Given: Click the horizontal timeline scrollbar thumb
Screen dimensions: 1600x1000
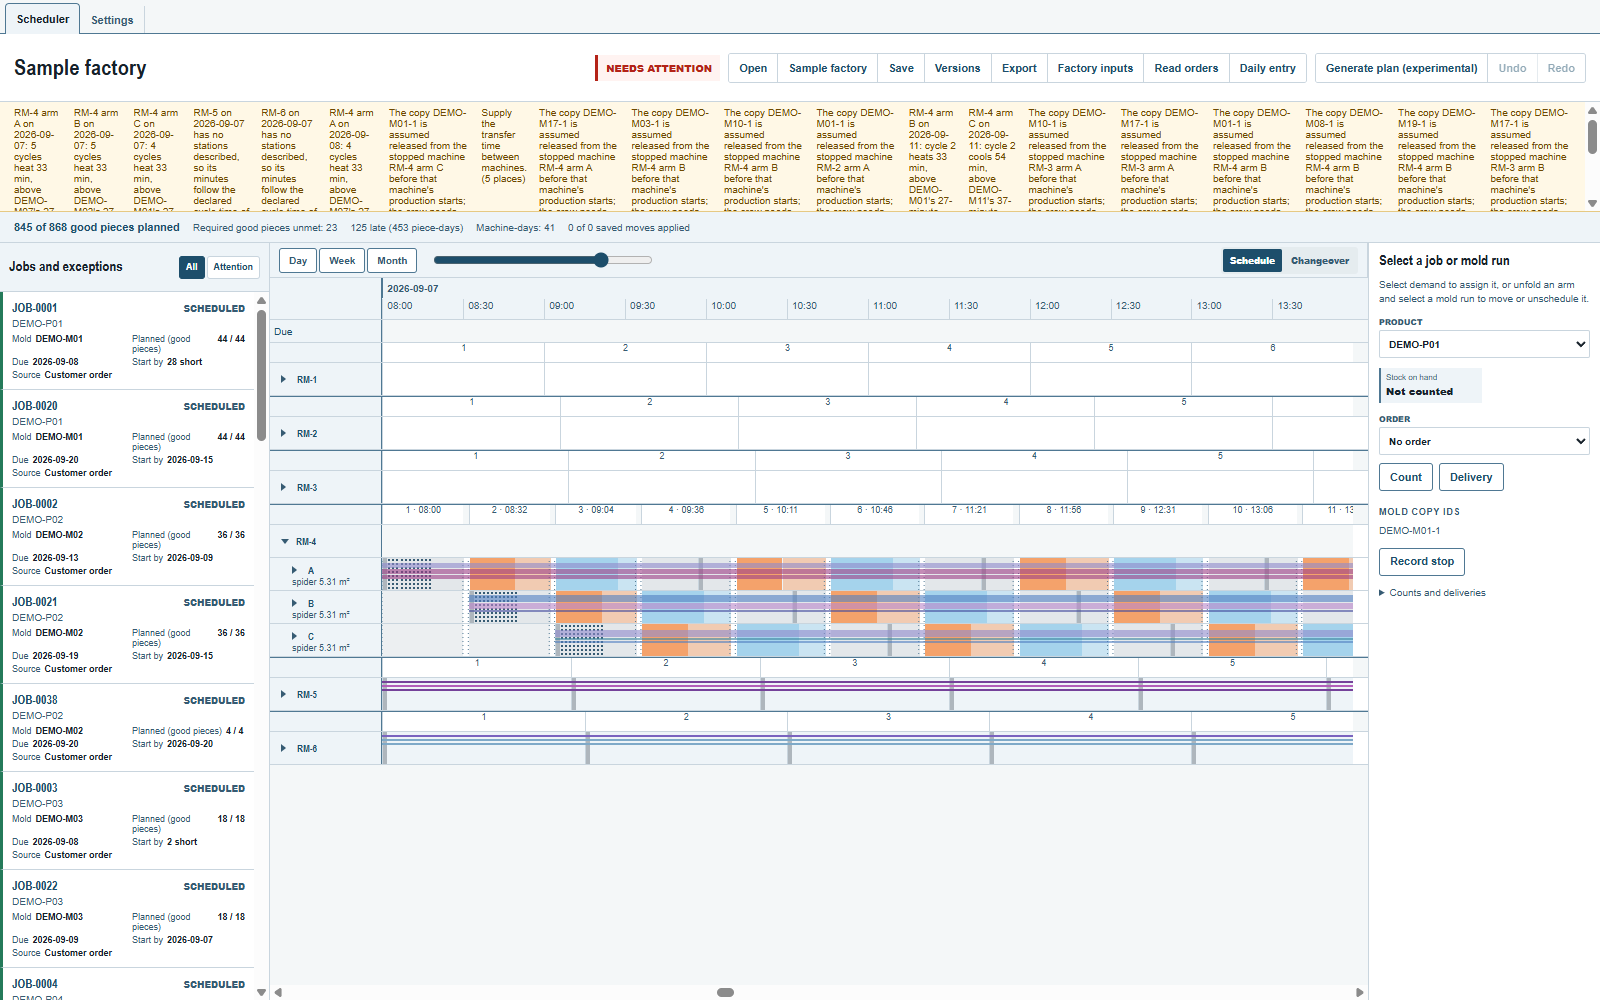Looking at the screenshot, I should (726, 992).
